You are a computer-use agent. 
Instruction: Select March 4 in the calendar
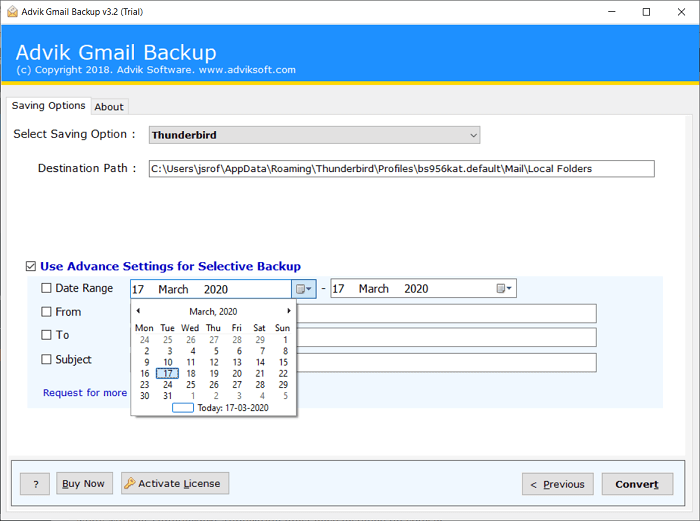192,351
